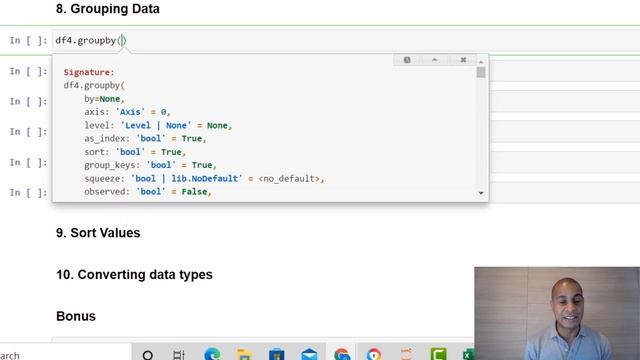The width and height of the screenshot is (640, 360).
Task: Click the 'df4.groupby(' line in the tooltip
Action: pos(94,85)
